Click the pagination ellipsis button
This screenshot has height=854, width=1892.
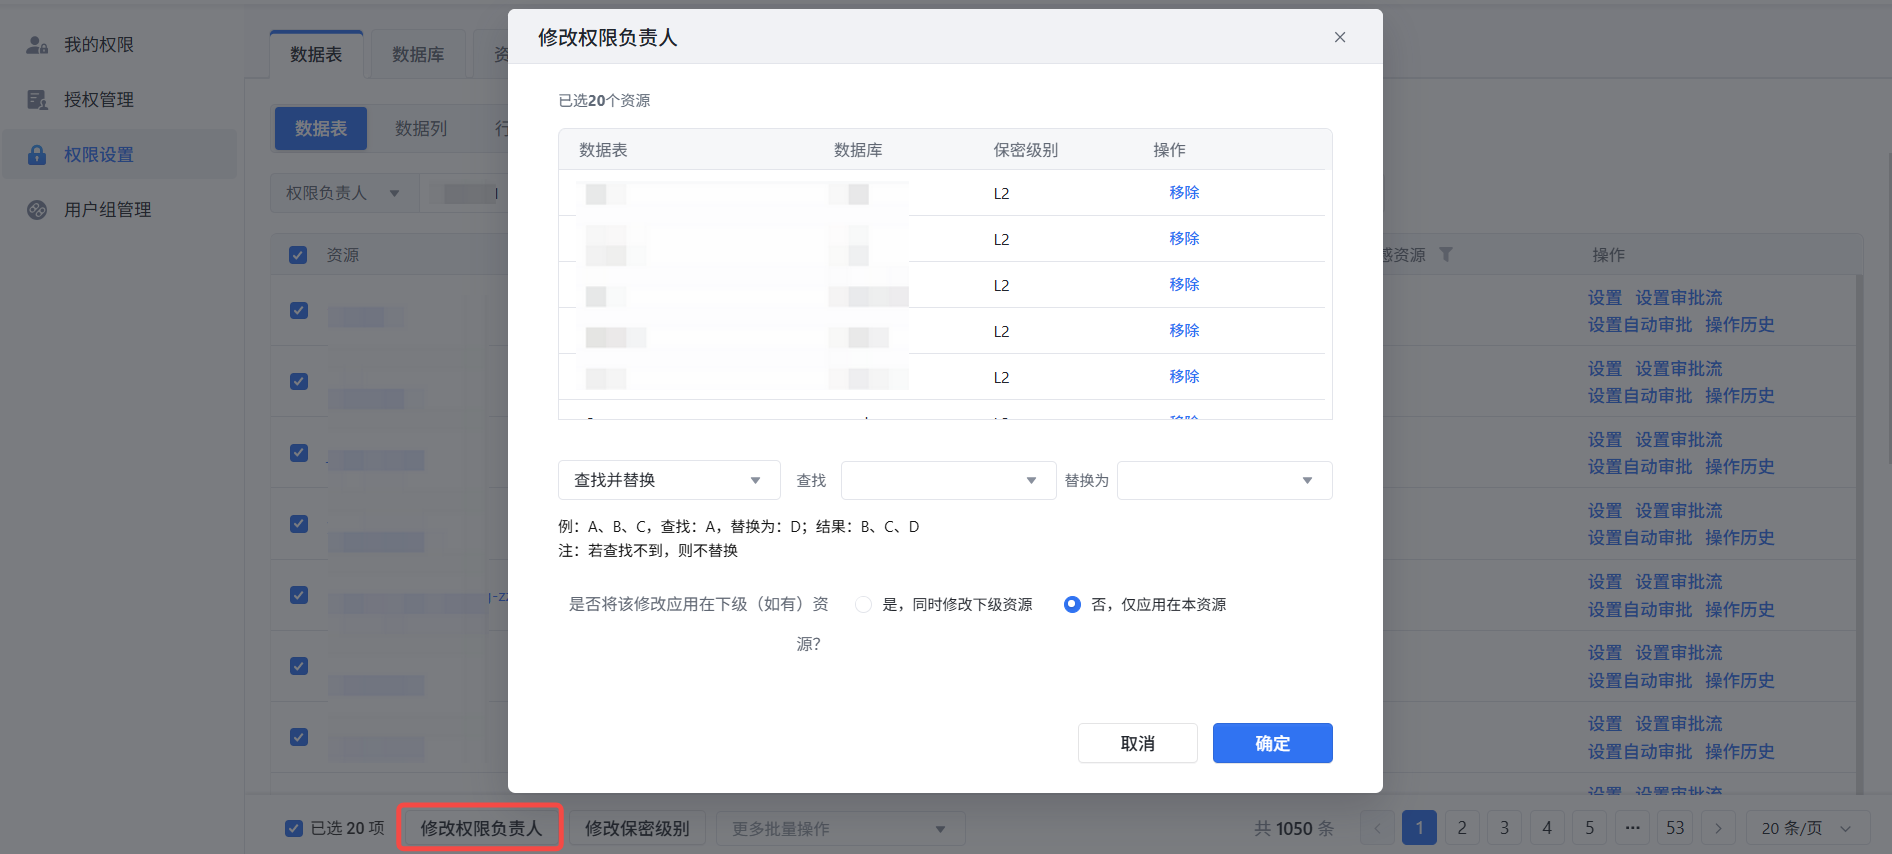click(1632, 828)
